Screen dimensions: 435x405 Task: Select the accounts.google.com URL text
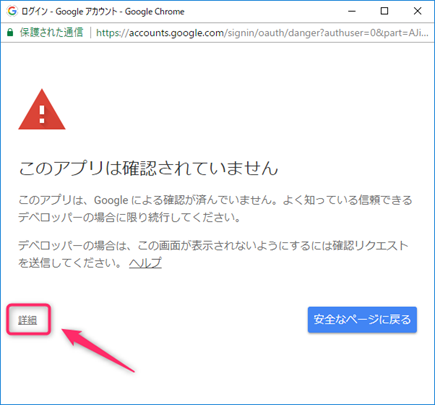point(176,33)
